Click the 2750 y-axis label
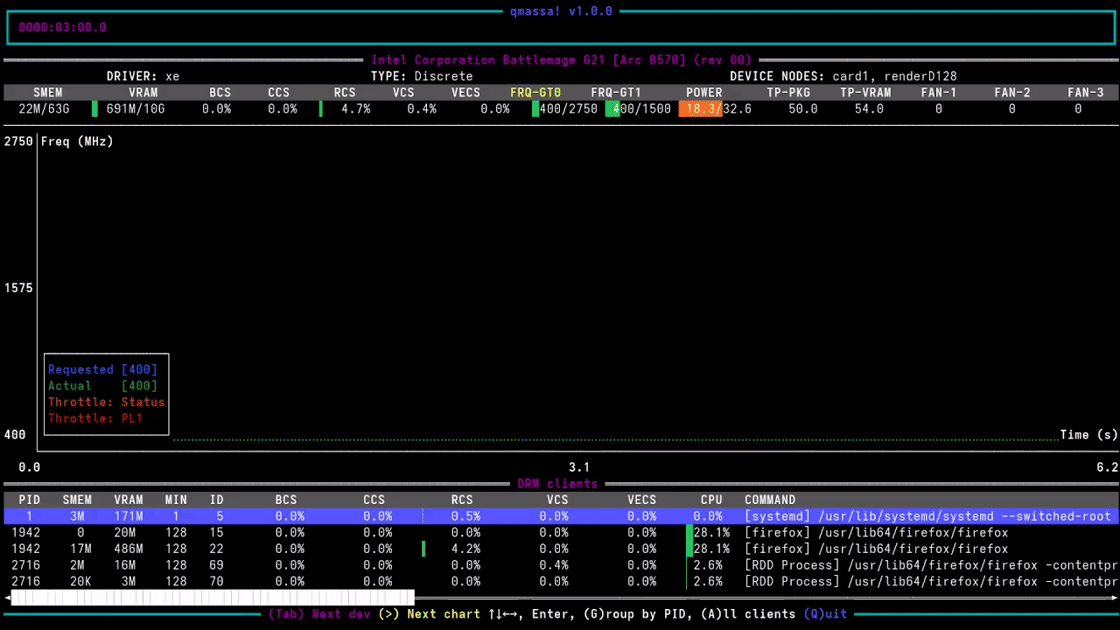The height and width of the screenshot is (630, 1120). pyautogui.click(x=19, y=141)
